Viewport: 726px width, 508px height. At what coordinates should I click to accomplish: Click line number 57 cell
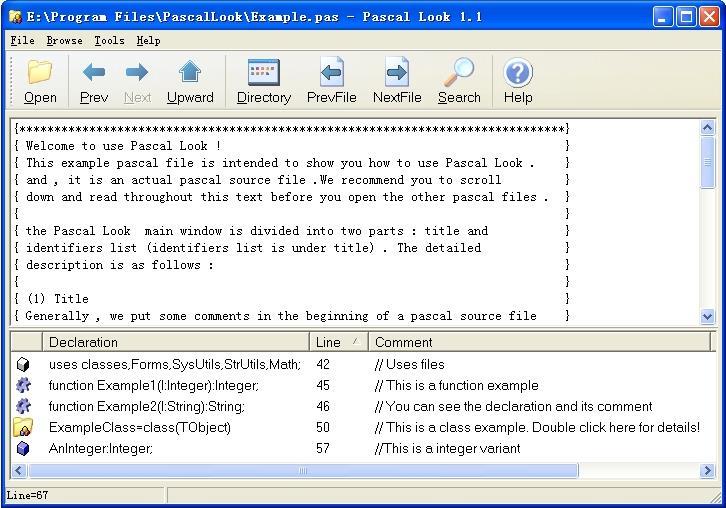[323, 448]
